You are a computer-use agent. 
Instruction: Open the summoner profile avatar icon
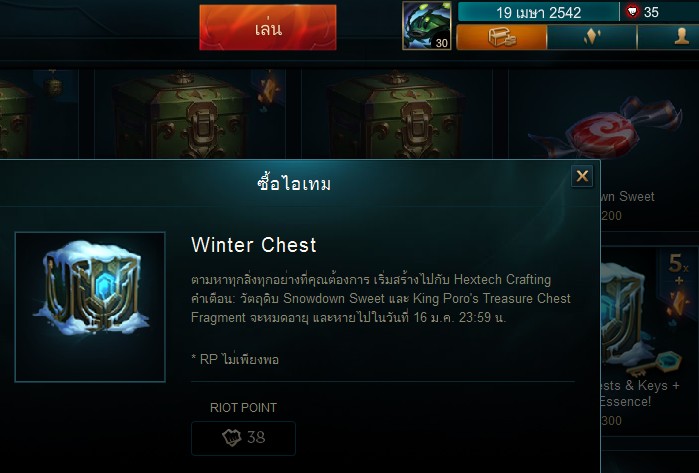[x=427, y=25]
